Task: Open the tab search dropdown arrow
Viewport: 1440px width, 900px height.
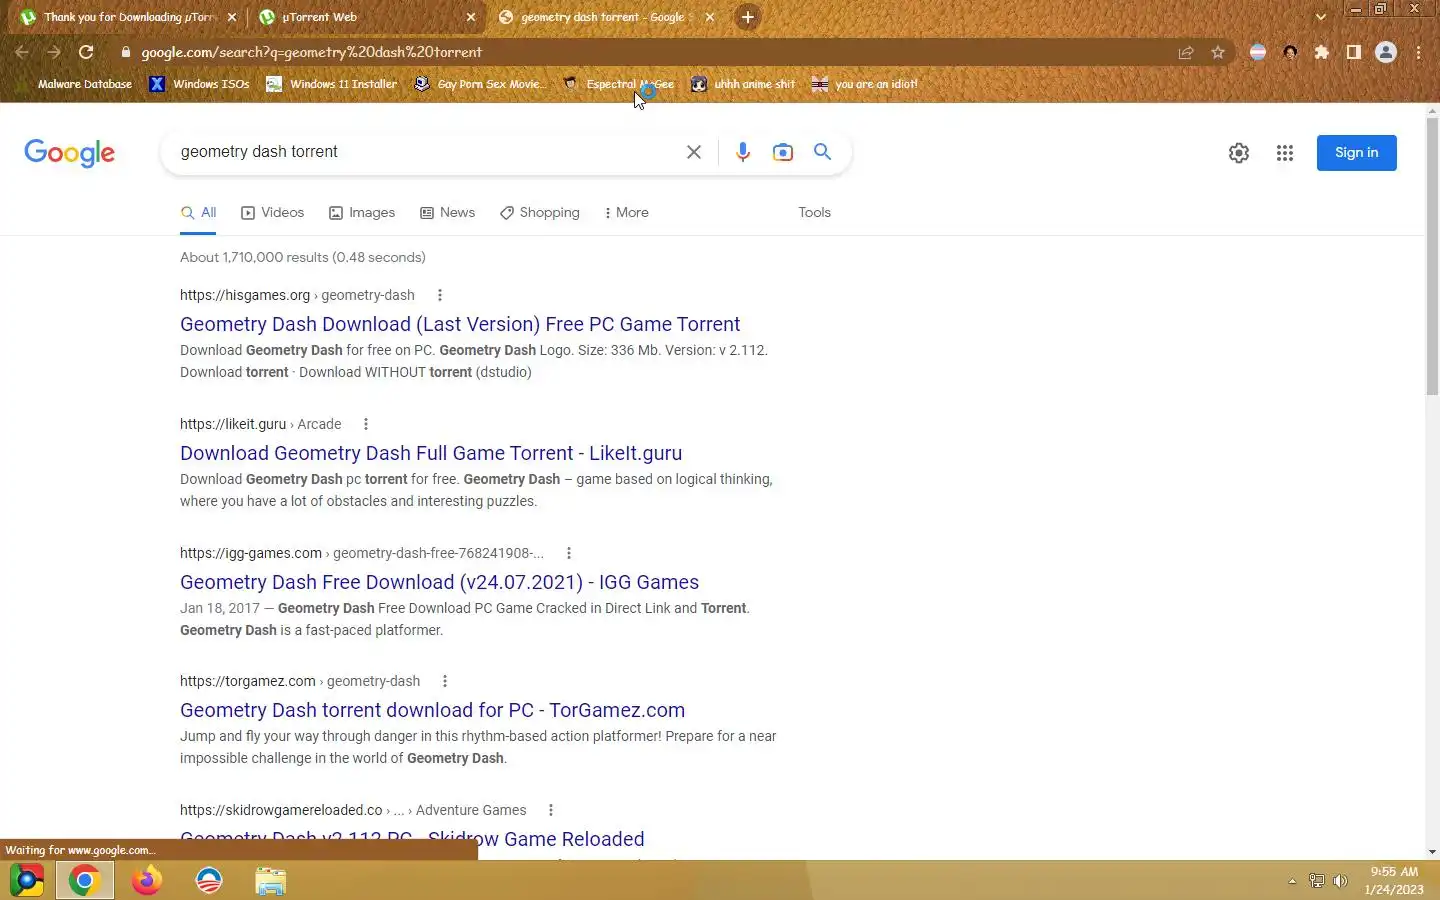Action: (x=1320, y=17)
